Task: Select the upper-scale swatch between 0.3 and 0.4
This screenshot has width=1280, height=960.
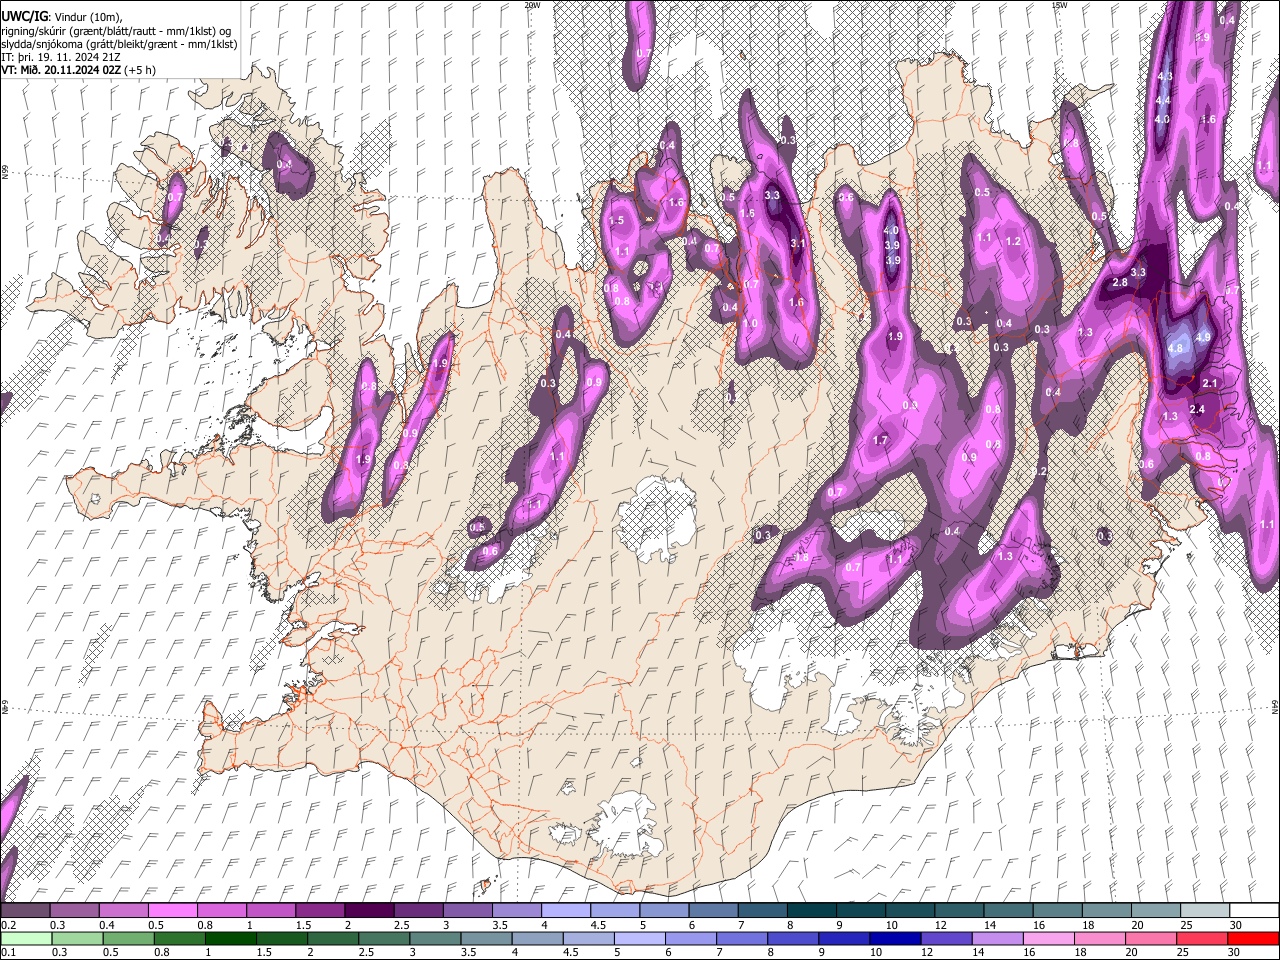Action: coord(75,911)
